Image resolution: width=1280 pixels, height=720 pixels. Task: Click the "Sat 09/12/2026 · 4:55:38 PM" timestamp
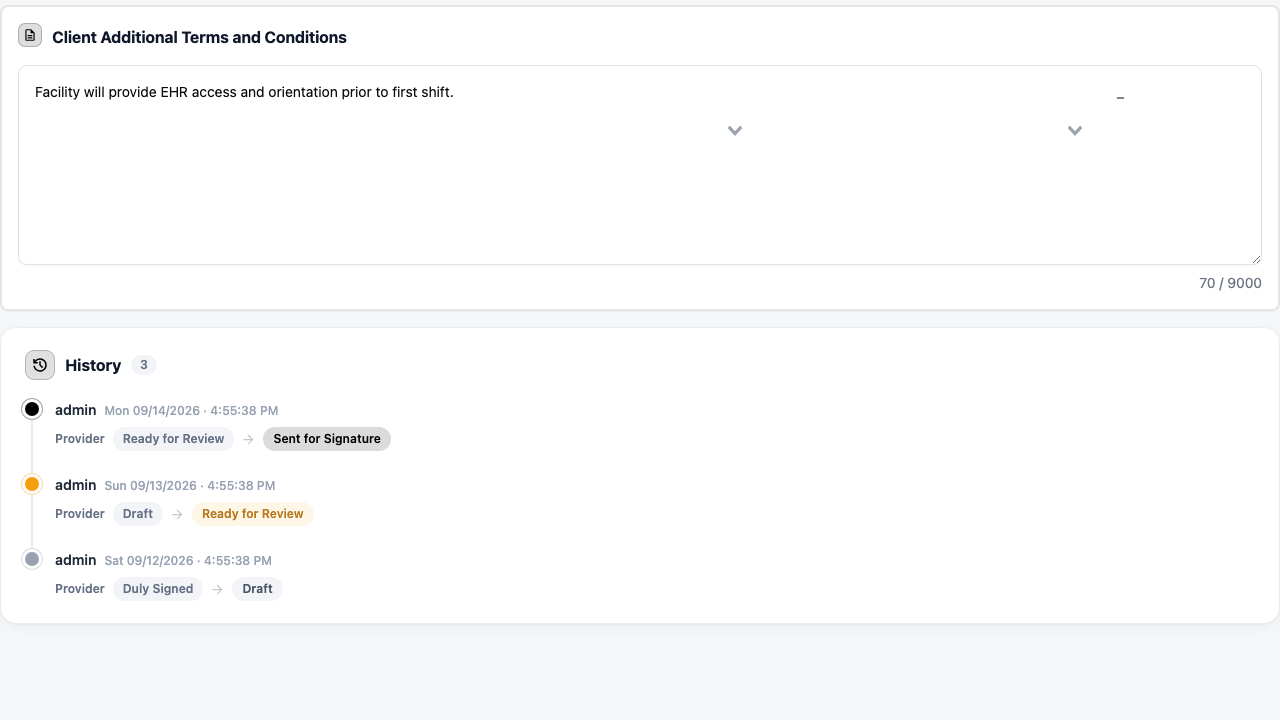tap(188, 561)
